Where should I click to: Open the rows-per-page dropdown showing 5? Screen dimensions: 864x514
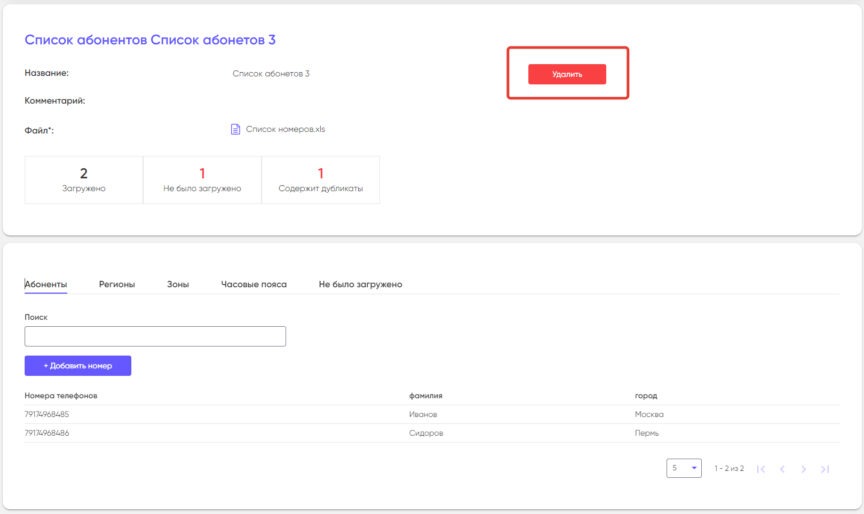coord(684,468)
